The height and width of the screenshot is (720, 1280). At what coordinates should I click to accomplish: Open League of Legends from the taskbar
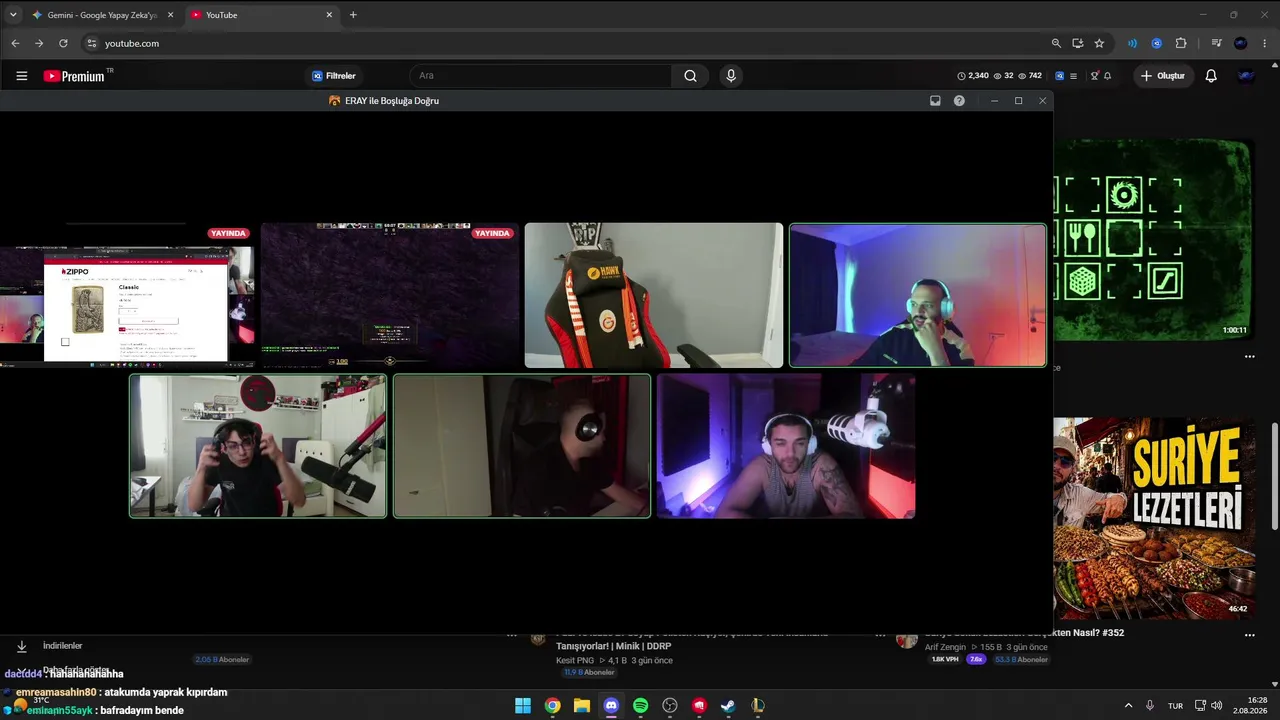pyautogui.click(x=758, y=705)
